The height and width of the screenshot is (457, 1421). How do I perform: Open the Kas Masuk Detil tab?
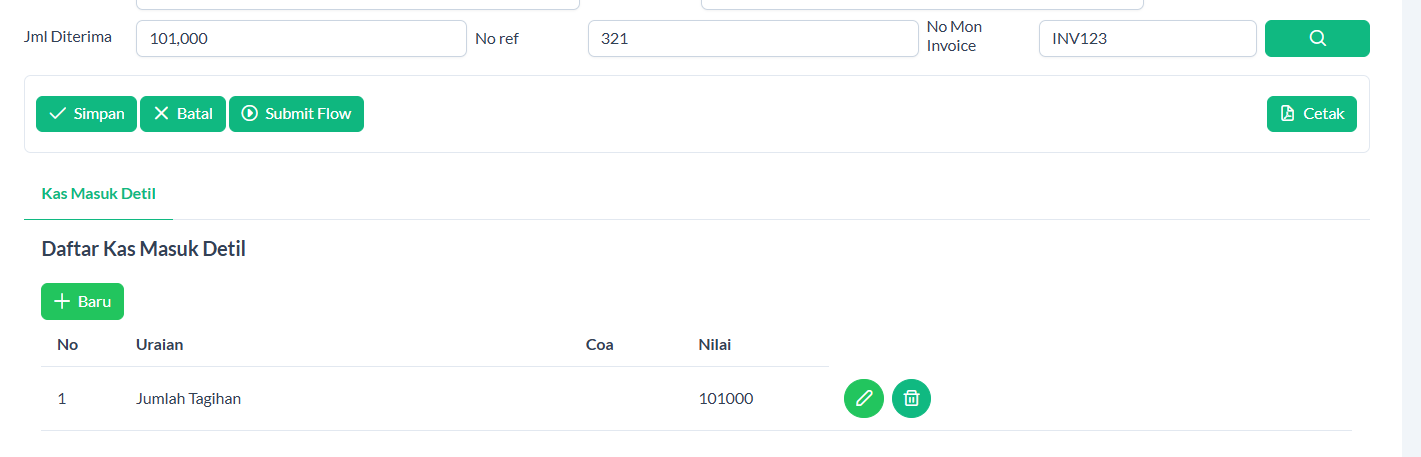[x=98, y=194]
